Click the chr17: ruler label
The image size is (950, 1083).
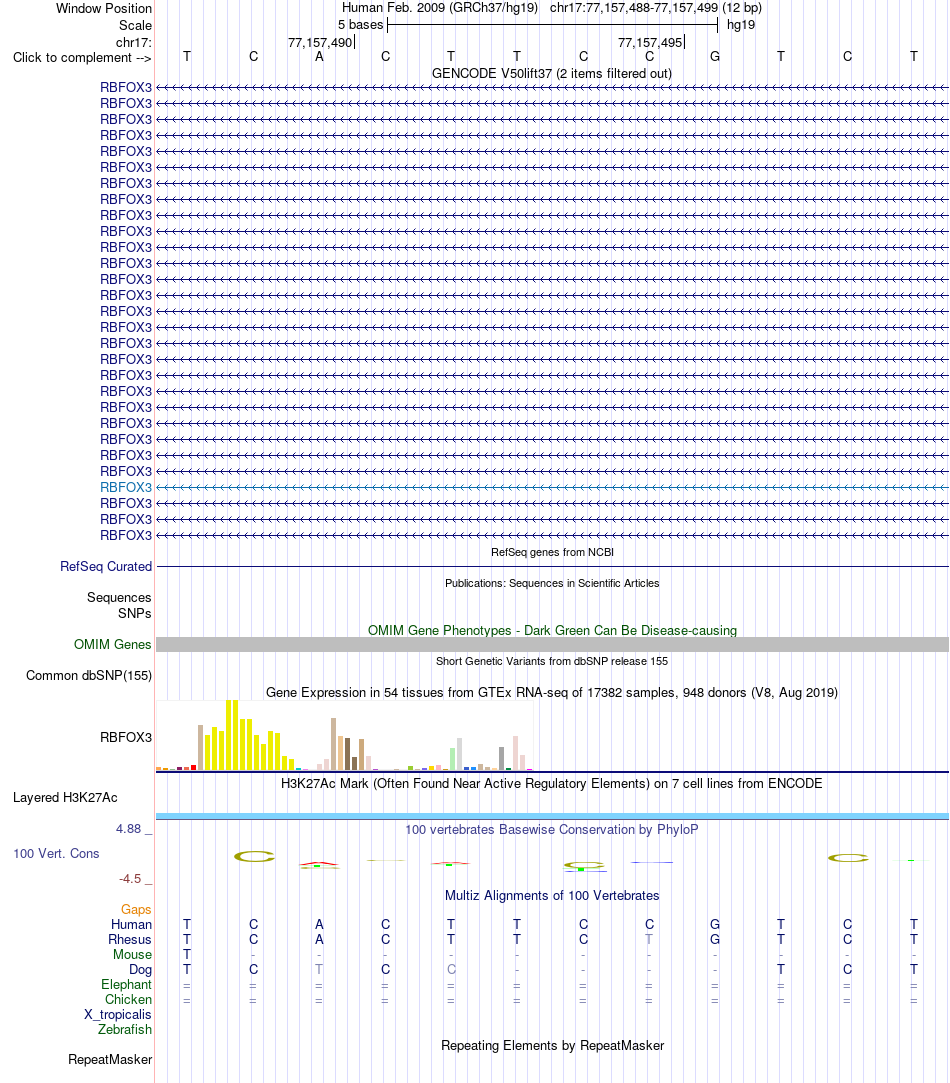(x=134, y=42)
